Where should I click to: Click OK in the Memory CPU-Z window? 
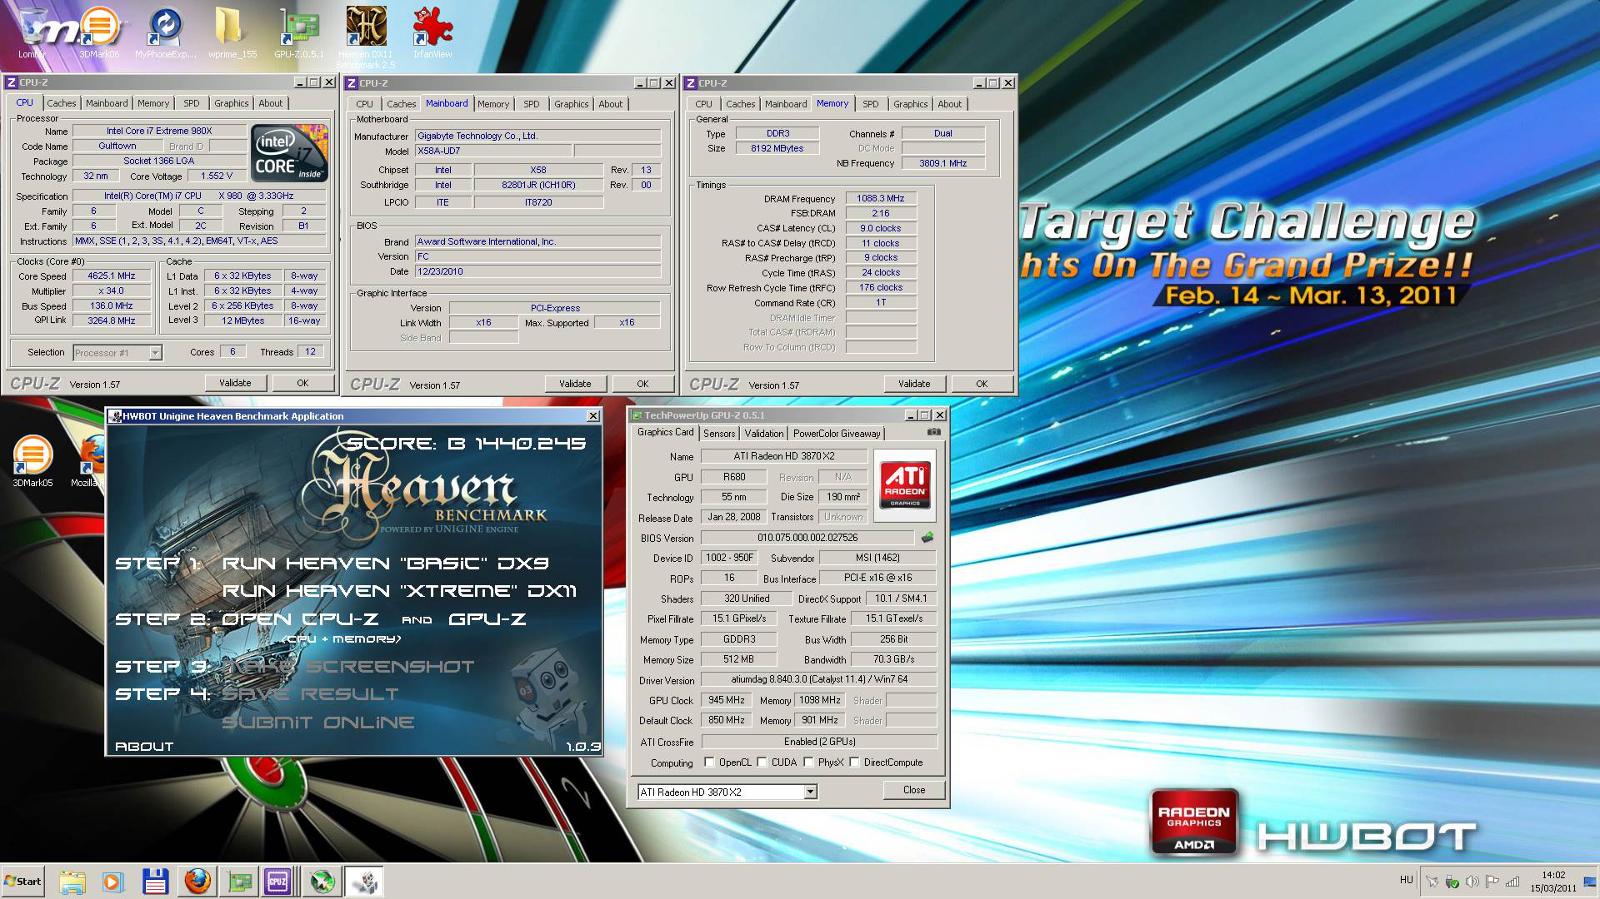coord(981,384)
